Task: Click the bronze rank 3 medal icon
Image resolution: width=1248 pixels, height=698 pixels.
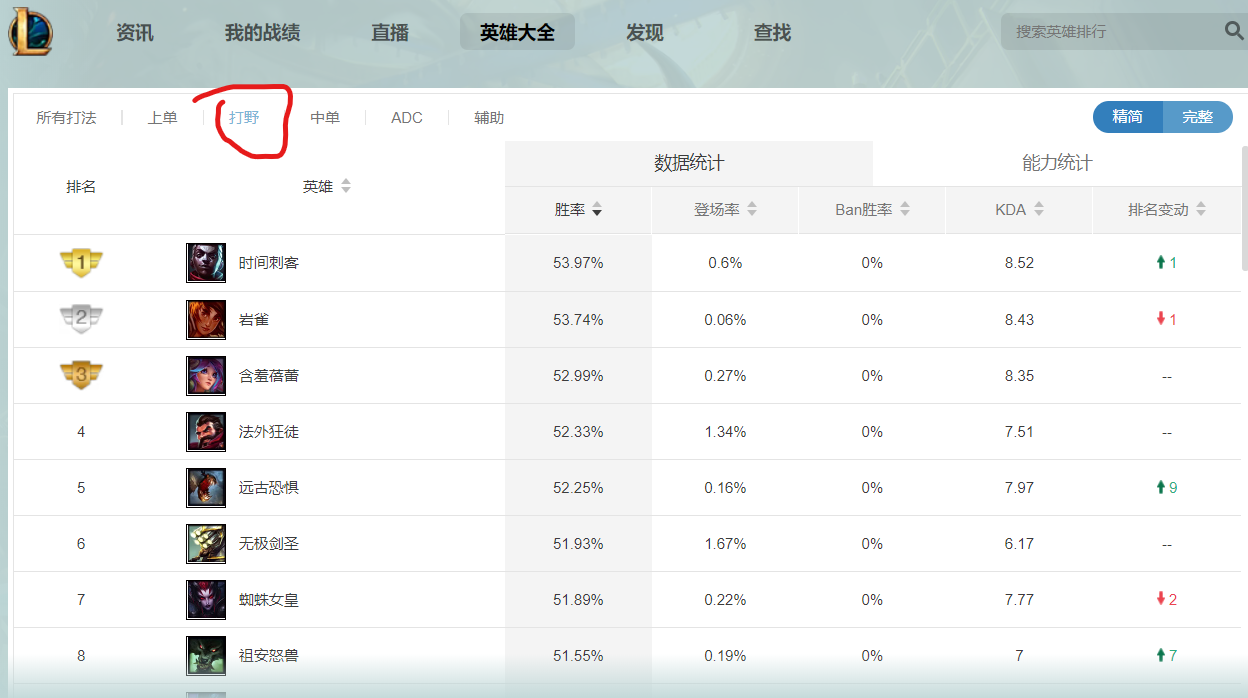Action: pyautogui.click(x=81, y=375)
